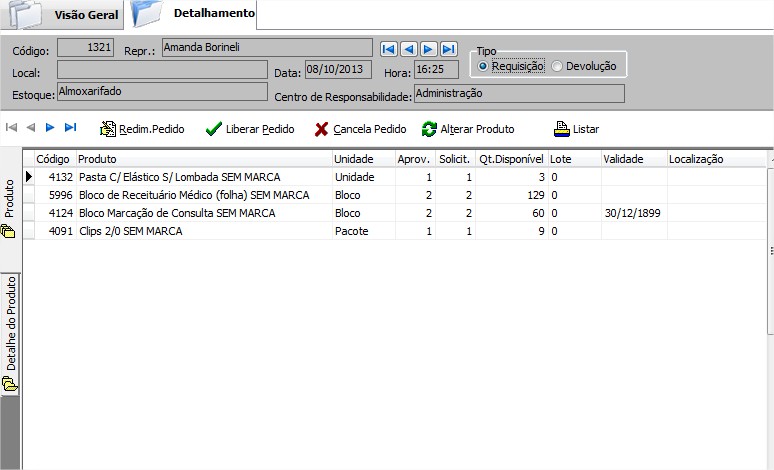Click the Data field showing 08/10/2013

338,70
